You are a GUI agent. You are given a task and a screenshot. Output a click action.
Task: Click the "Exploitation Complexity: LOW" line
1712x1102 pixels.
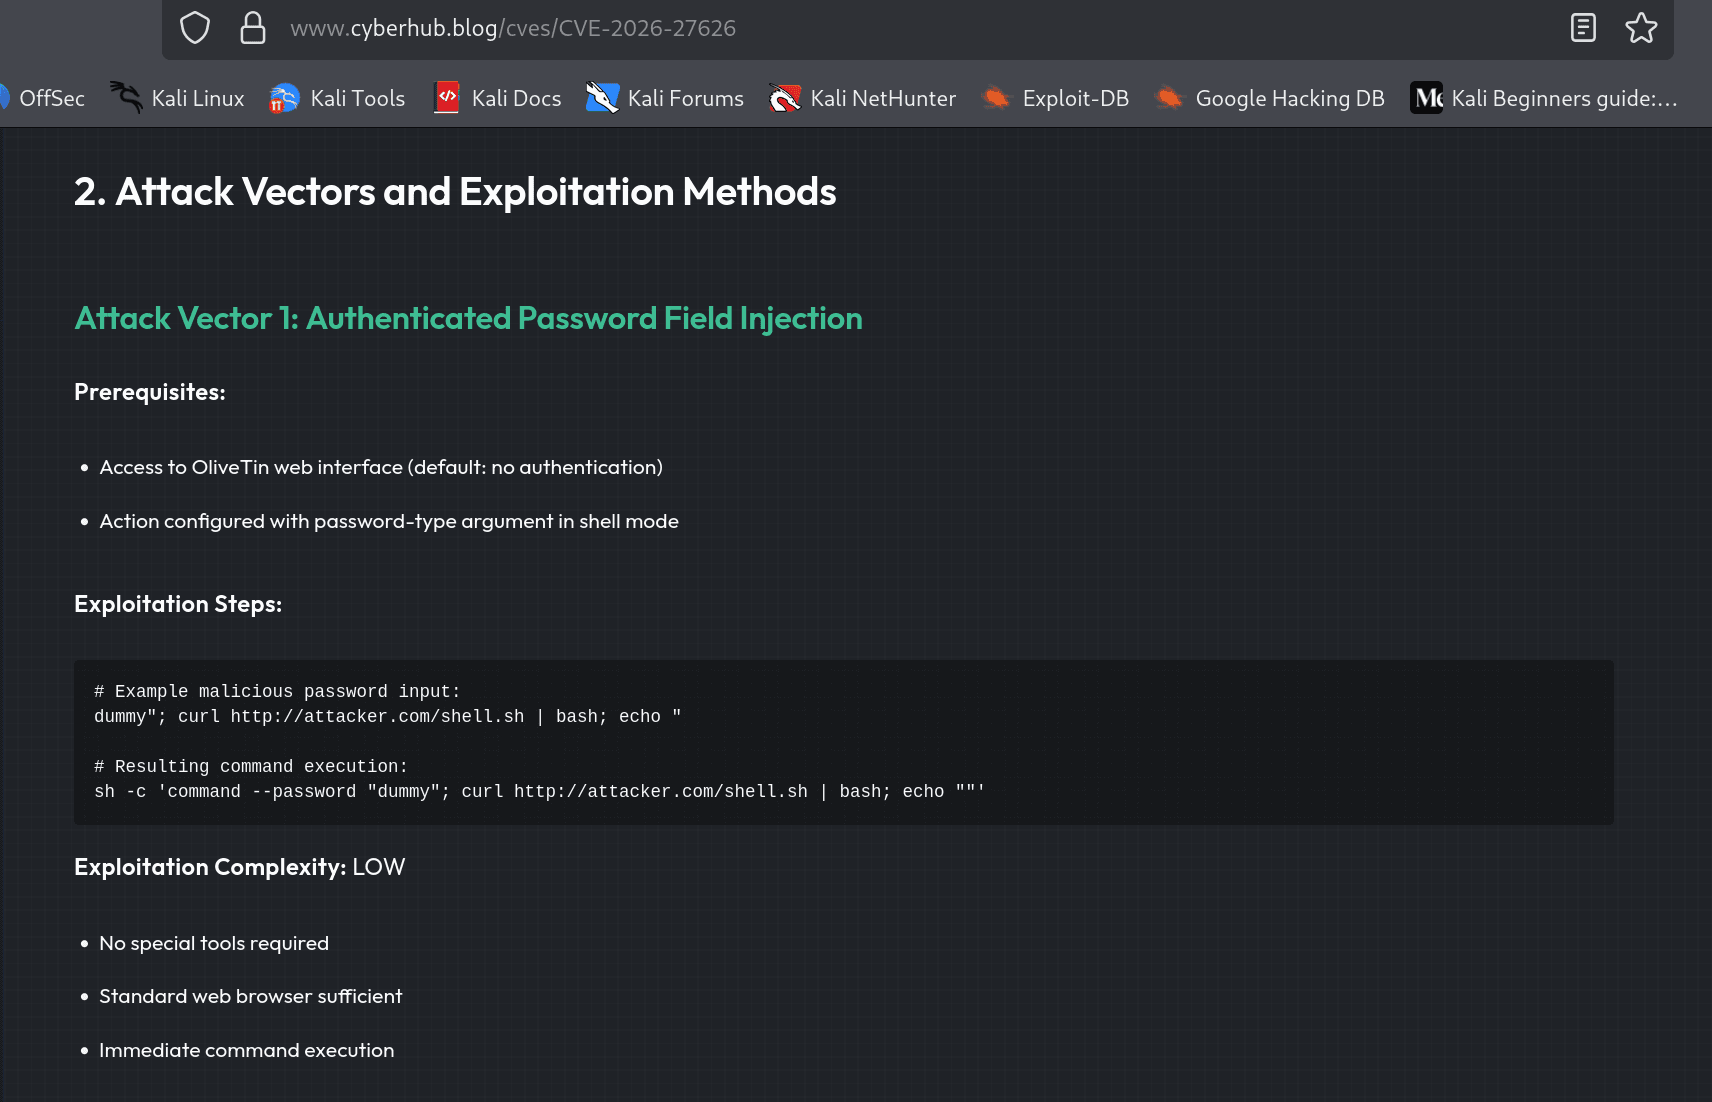point(240,867)
